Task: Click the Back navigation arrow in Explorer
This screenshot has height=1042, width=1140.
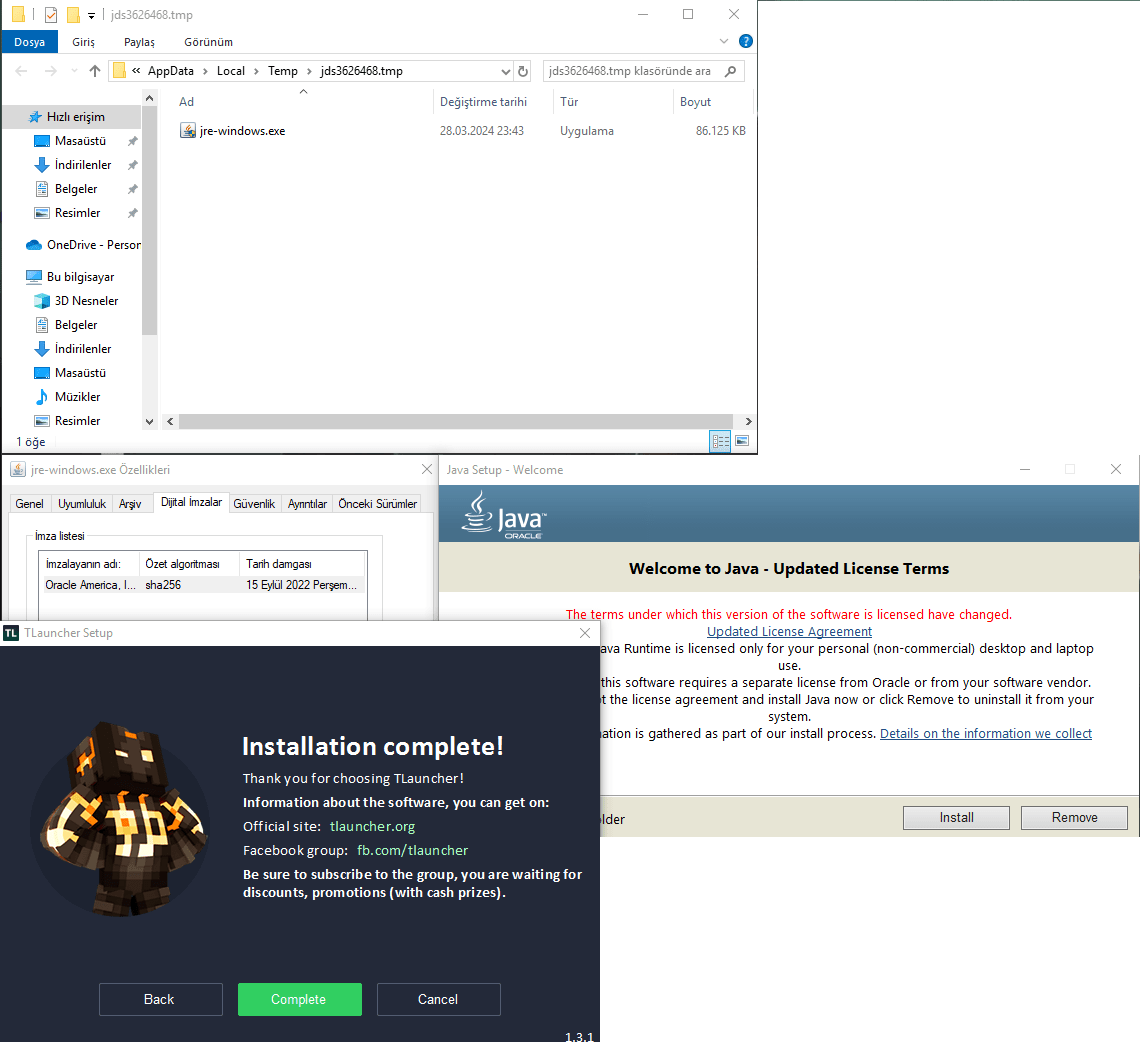Action: coord(21,71)
